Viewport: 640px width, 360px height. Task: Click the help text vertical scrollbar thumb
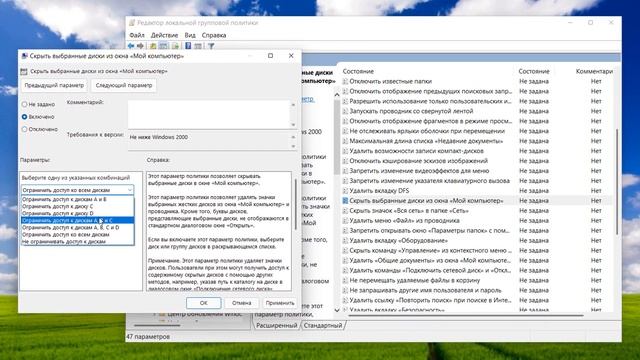[x=296, y=204]
